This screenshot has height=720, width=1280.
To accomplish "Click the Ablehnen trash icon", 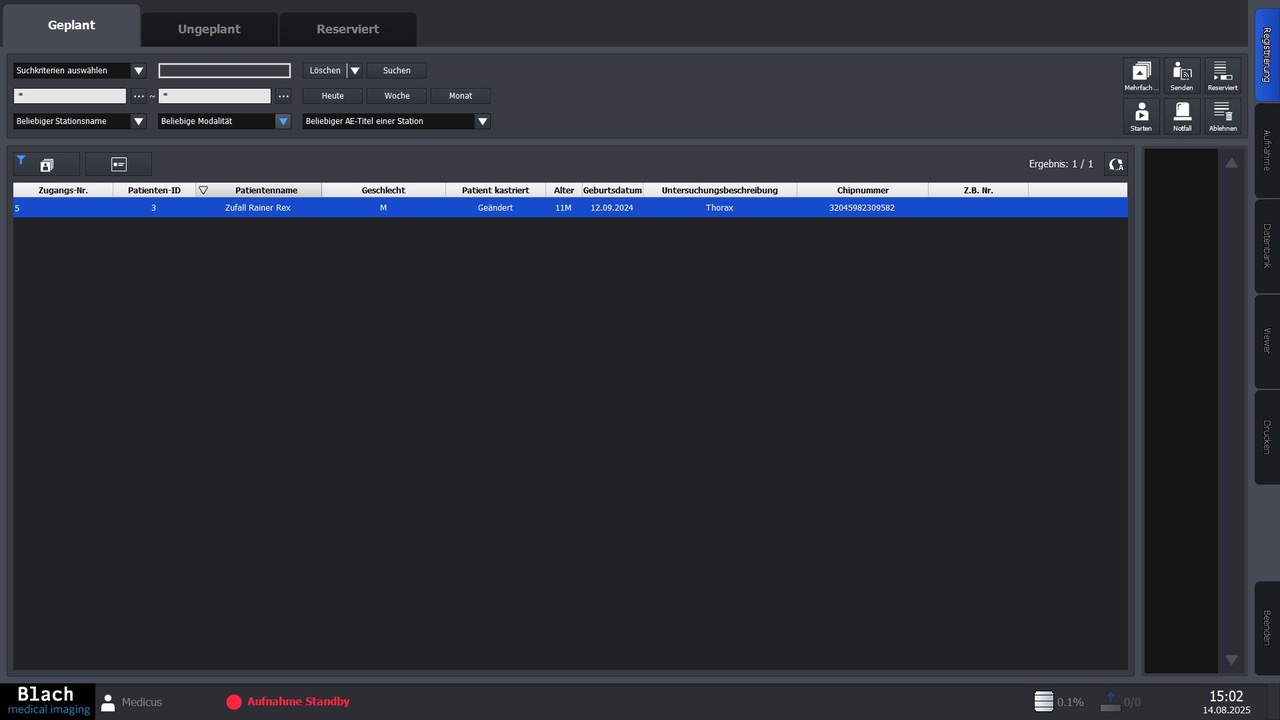I will (x=1222, y=116).
